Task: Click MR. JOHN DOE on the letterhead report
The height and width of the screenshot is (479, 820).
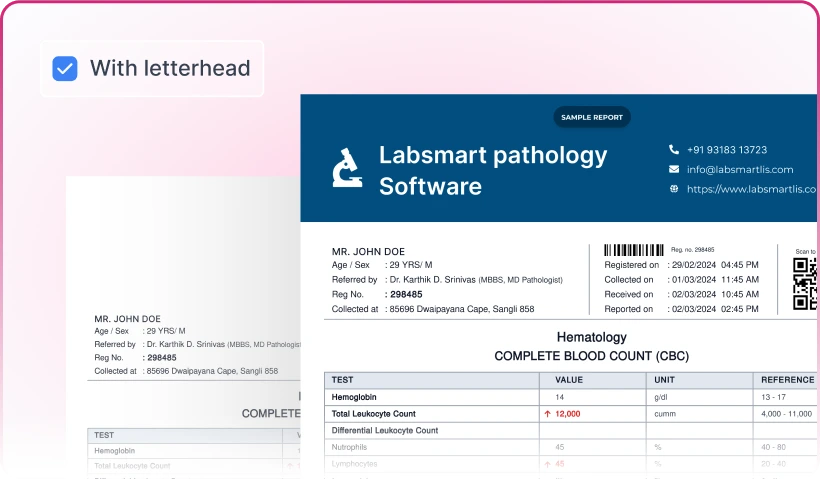Action: coord(368,252)
